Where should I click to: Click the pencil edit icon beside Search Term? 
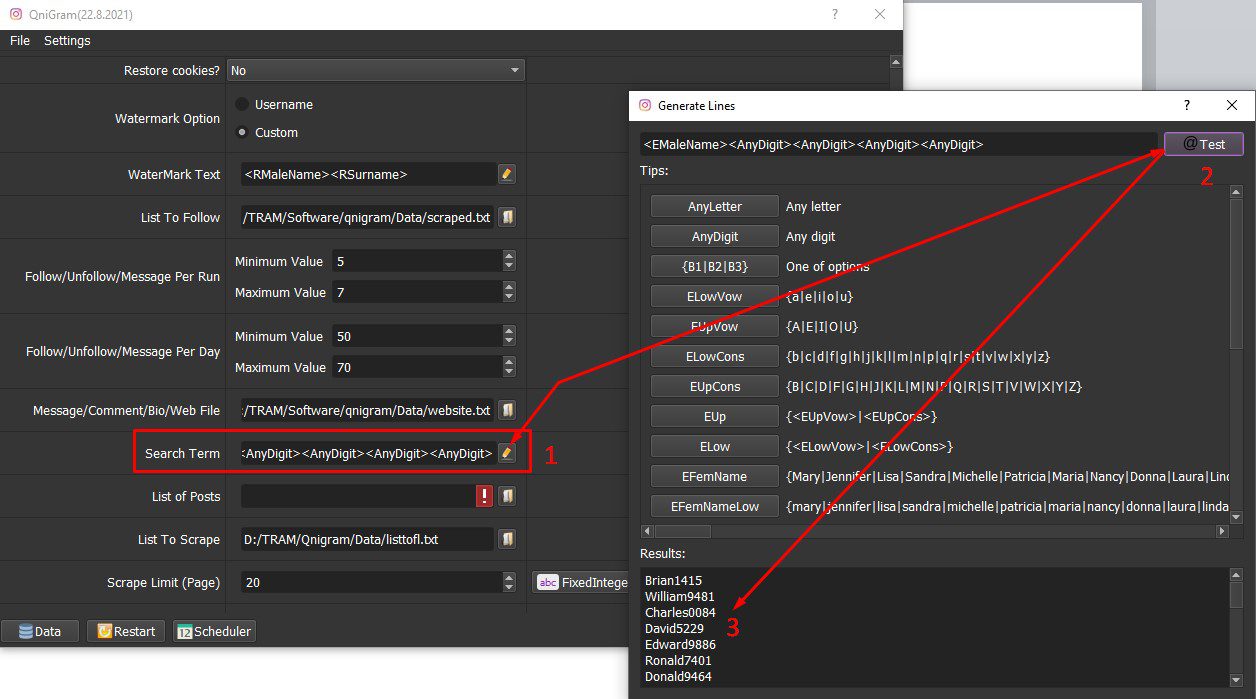coord(506,453)
